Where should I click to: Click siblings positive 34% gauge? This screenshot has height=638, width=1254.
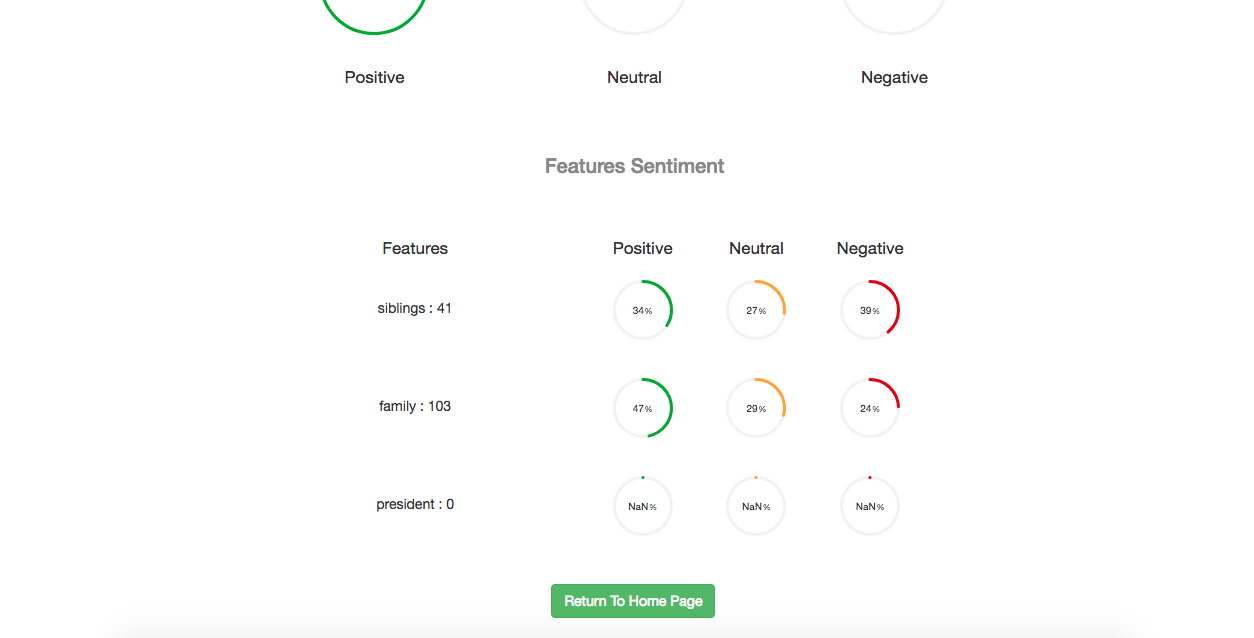click(643, 310)
